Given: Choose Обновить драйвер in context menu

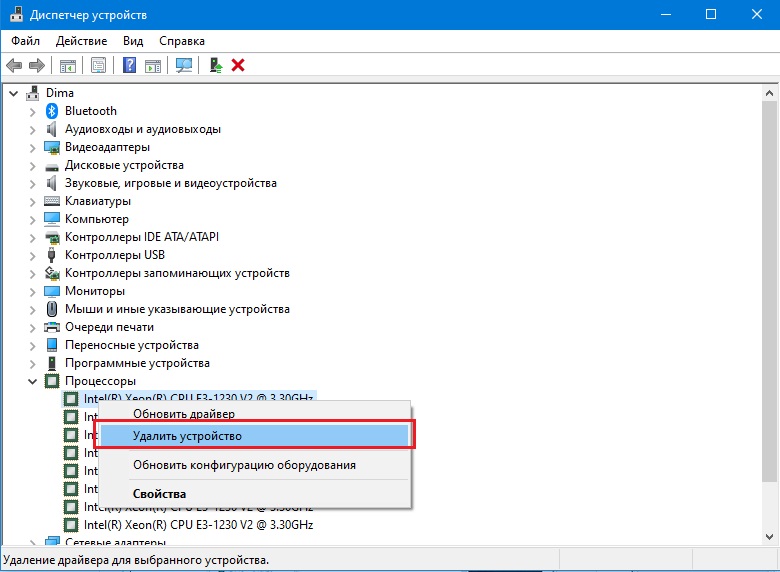Looking at the screenshot, I should pyautogui.click(x=255, y=414).
